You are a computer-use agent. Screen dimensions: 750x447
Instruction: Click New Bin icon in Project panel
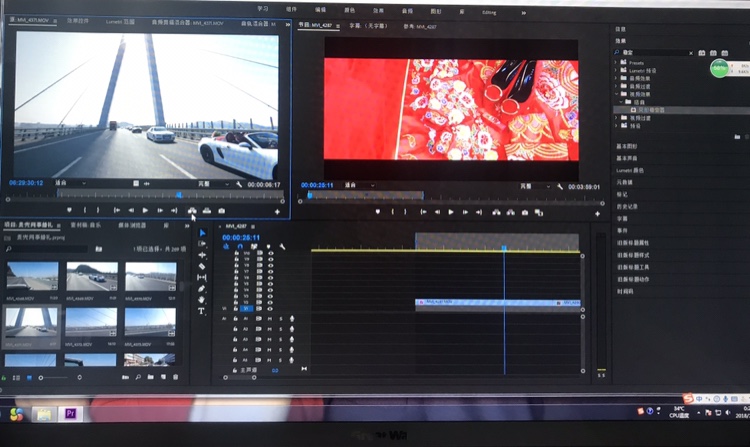pos(151,377)
